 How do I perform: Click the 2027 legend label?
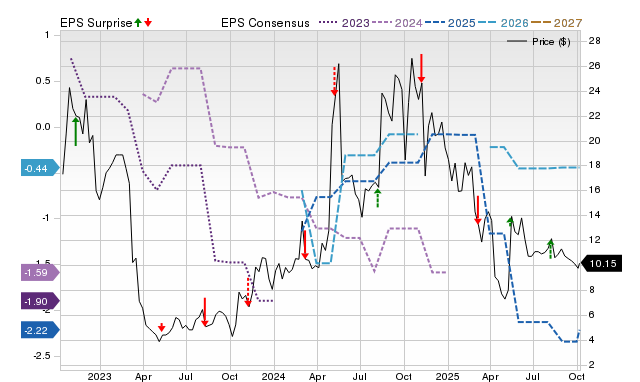coord(568,23)
